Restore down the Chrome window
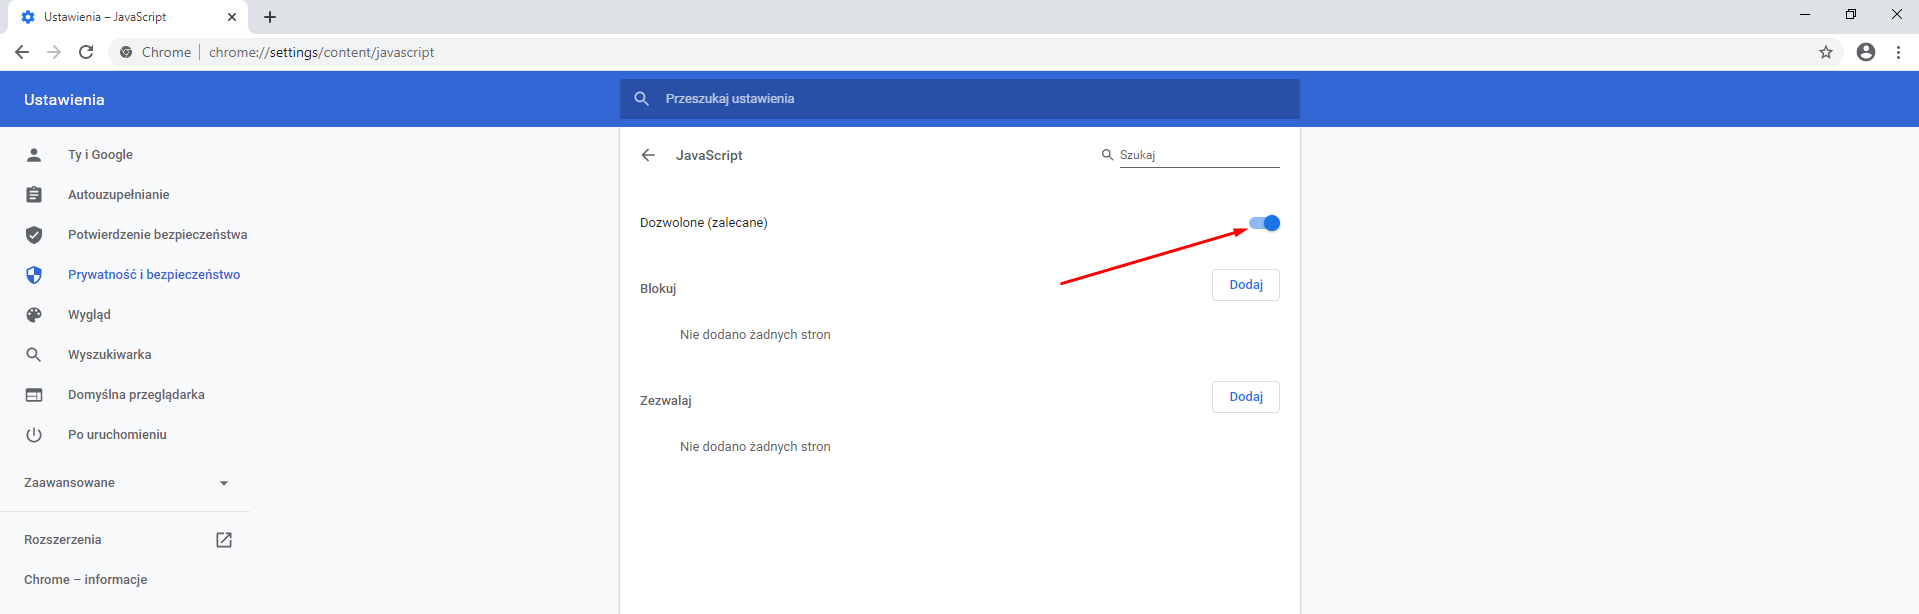1919x614 pixels. [x=1851, y=15]
